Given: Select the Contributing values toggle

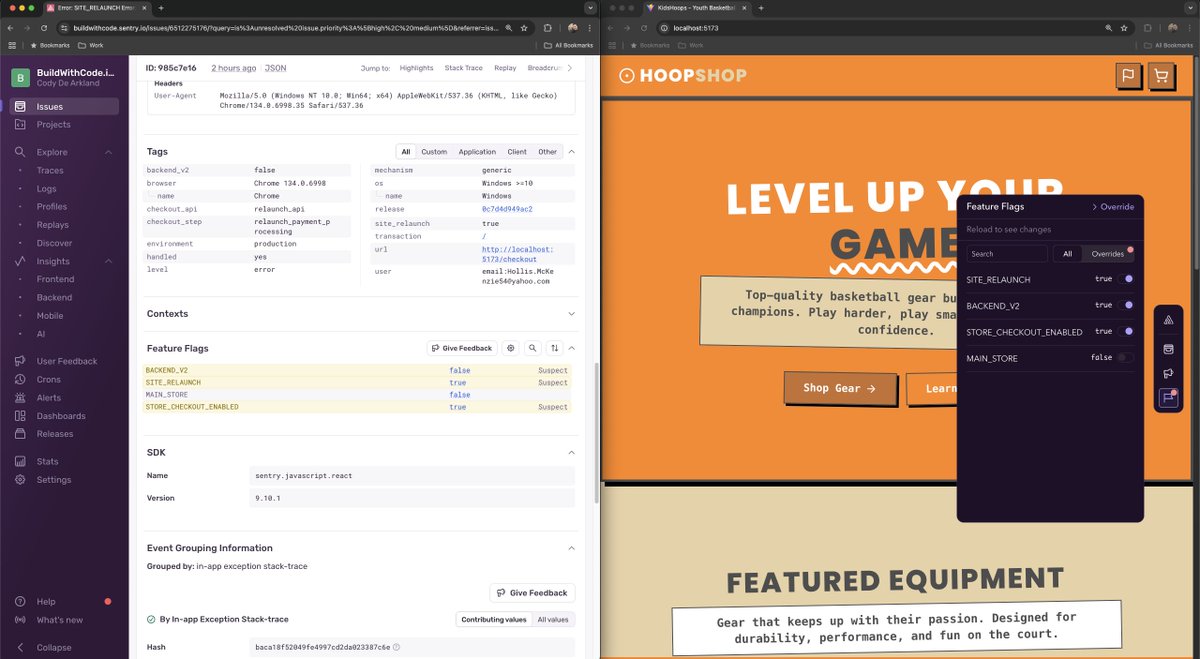Looking at the screenshot, I should 494,620.
